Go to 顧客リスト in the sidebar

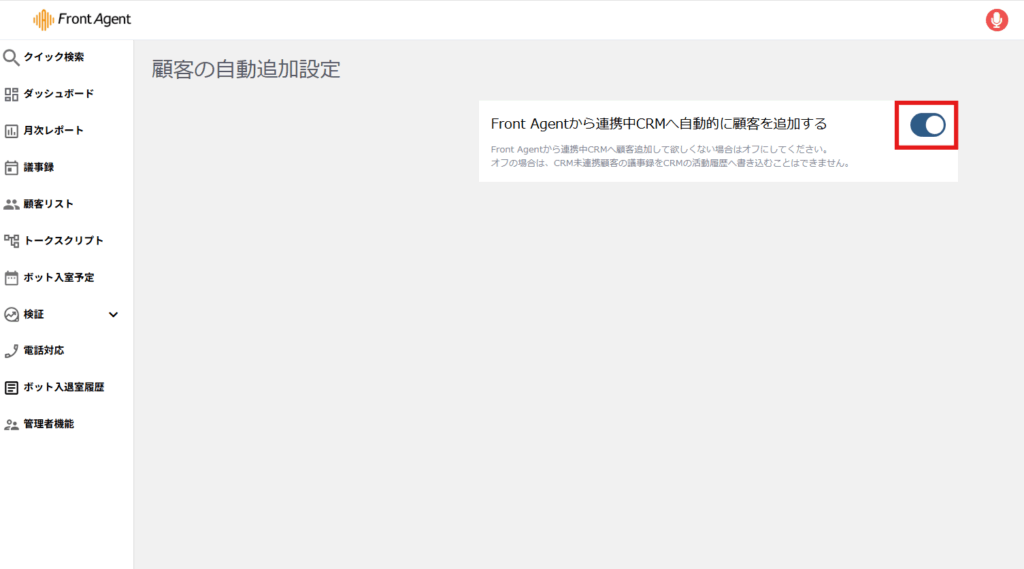pos(48,204)
